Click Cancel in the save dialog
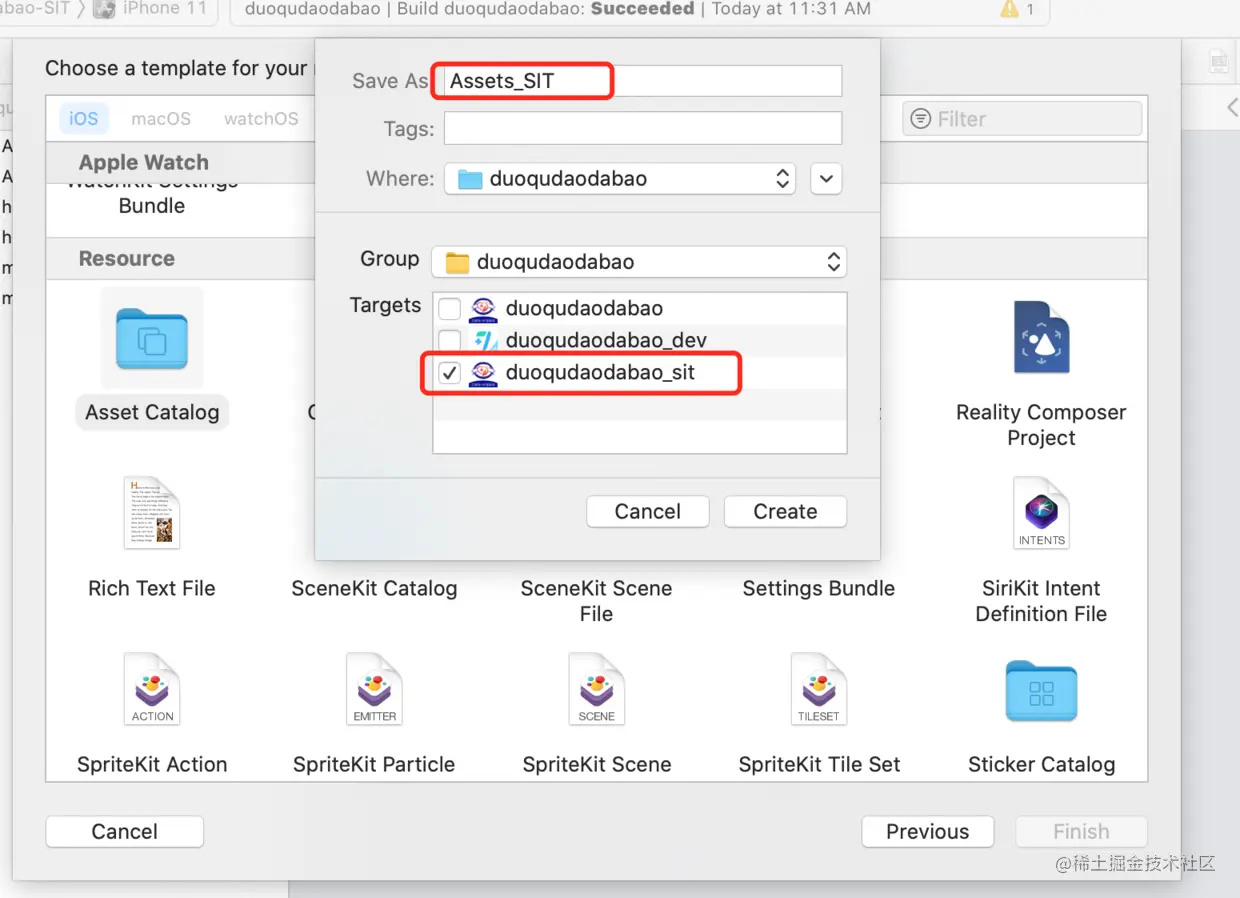 (x=648, y=511)
